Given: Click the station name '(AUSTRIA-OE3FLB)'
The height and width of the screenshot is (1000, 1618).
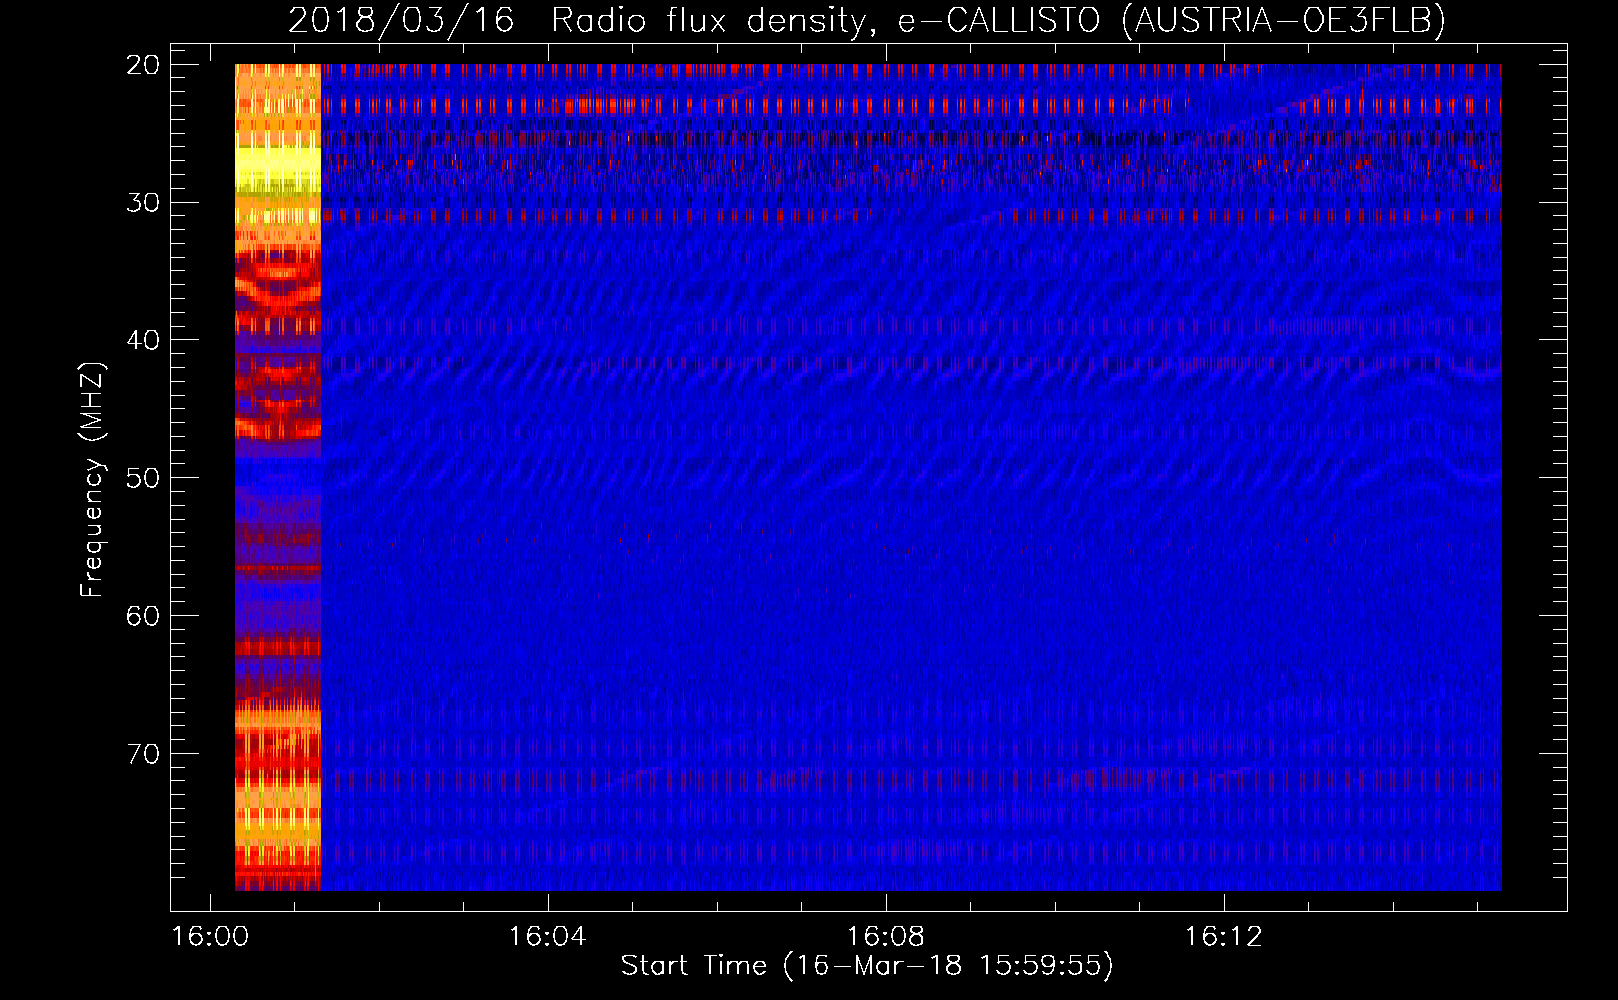Looking at the screenshot, I should 1284,21.
